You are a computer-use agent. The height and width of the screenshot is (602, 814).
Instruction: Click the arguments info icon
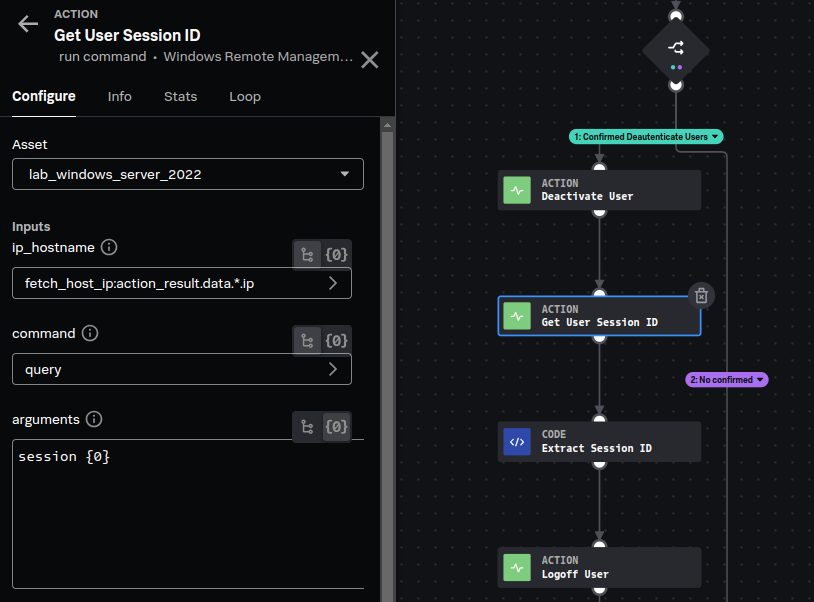pos(95,419)
